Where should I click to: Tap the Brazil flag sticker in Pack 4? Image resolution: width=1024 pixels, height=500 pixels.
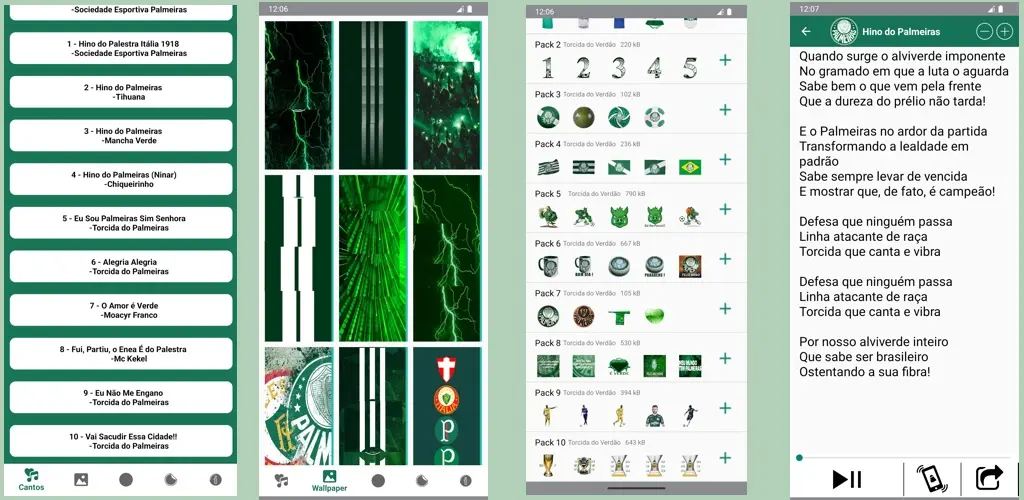(x=690, y=168)
